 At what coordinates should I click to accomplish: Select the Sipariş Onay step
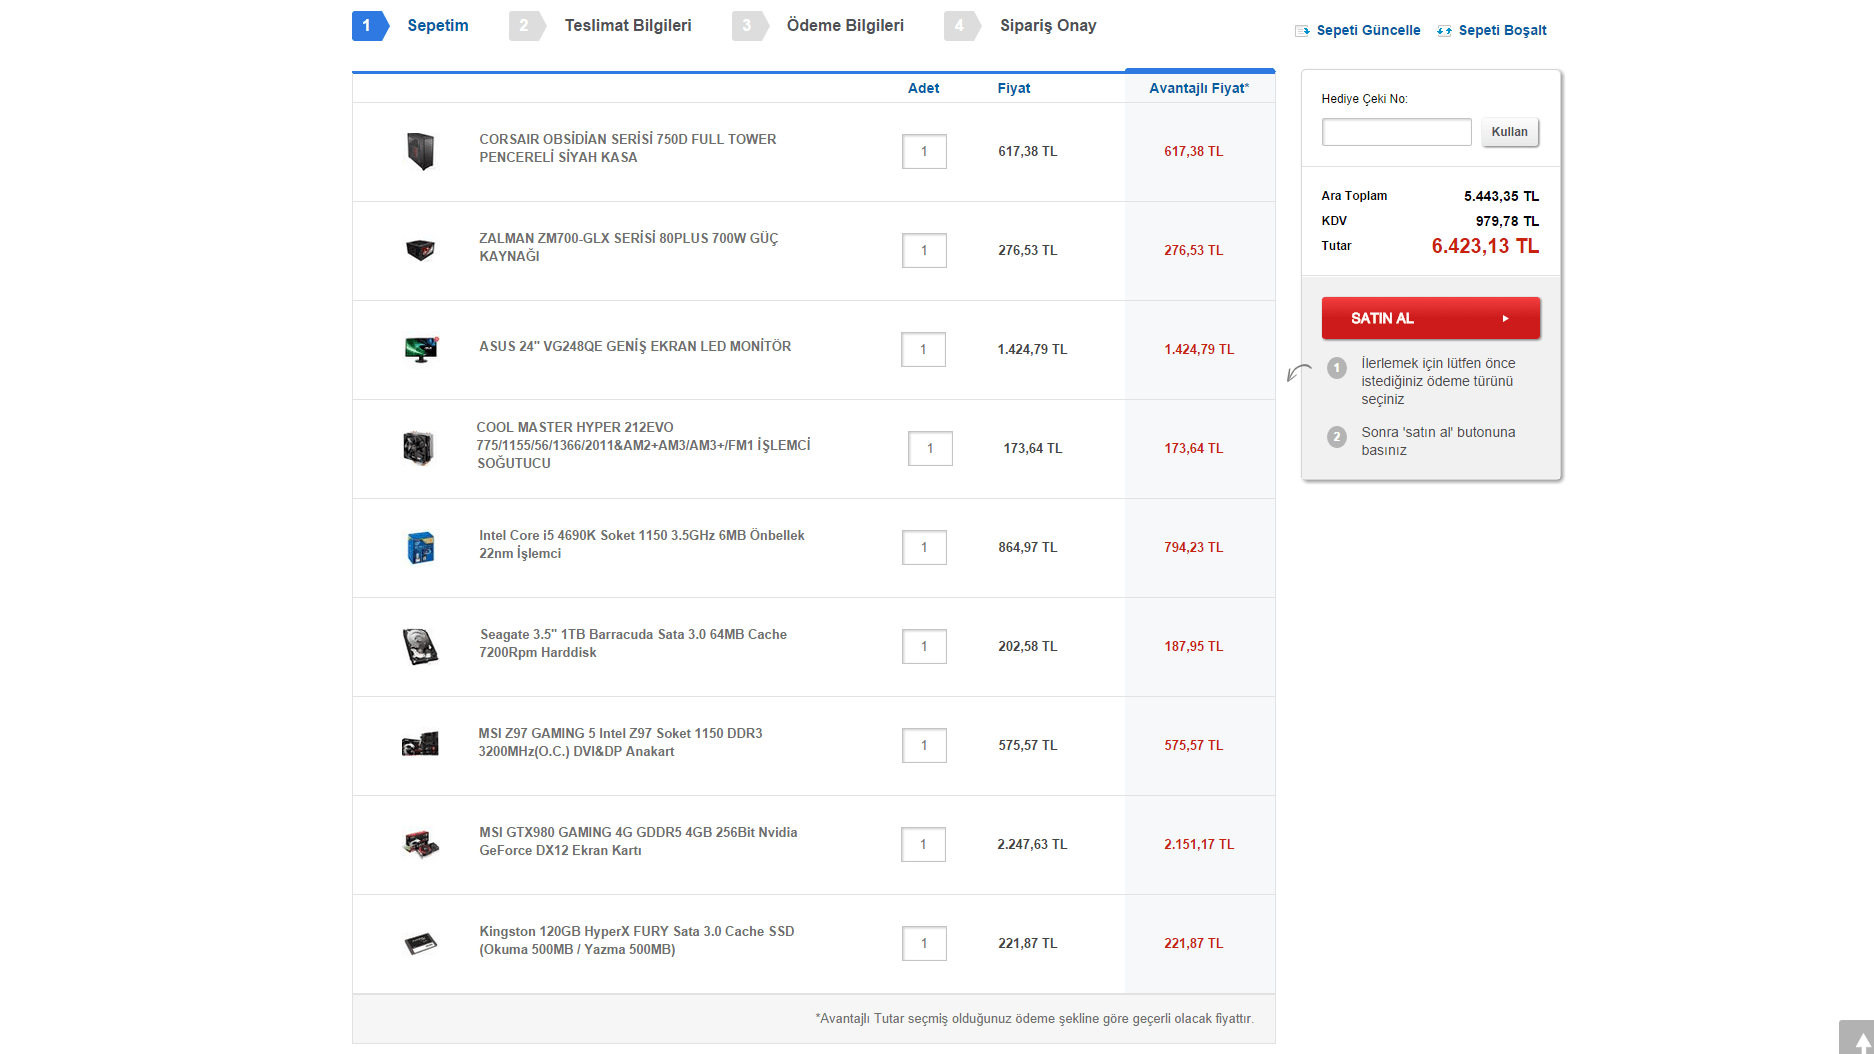pyautogui.click(x=1047, y=26)
